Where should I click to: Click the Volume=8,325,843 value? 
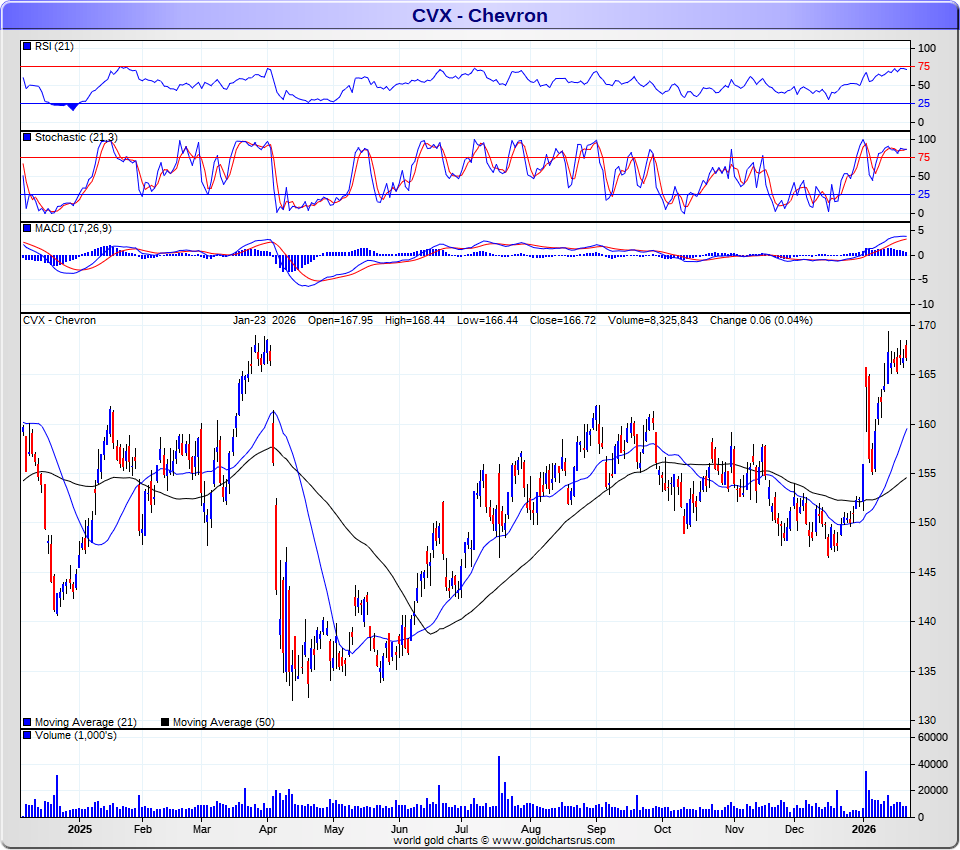tap(653, 320)
